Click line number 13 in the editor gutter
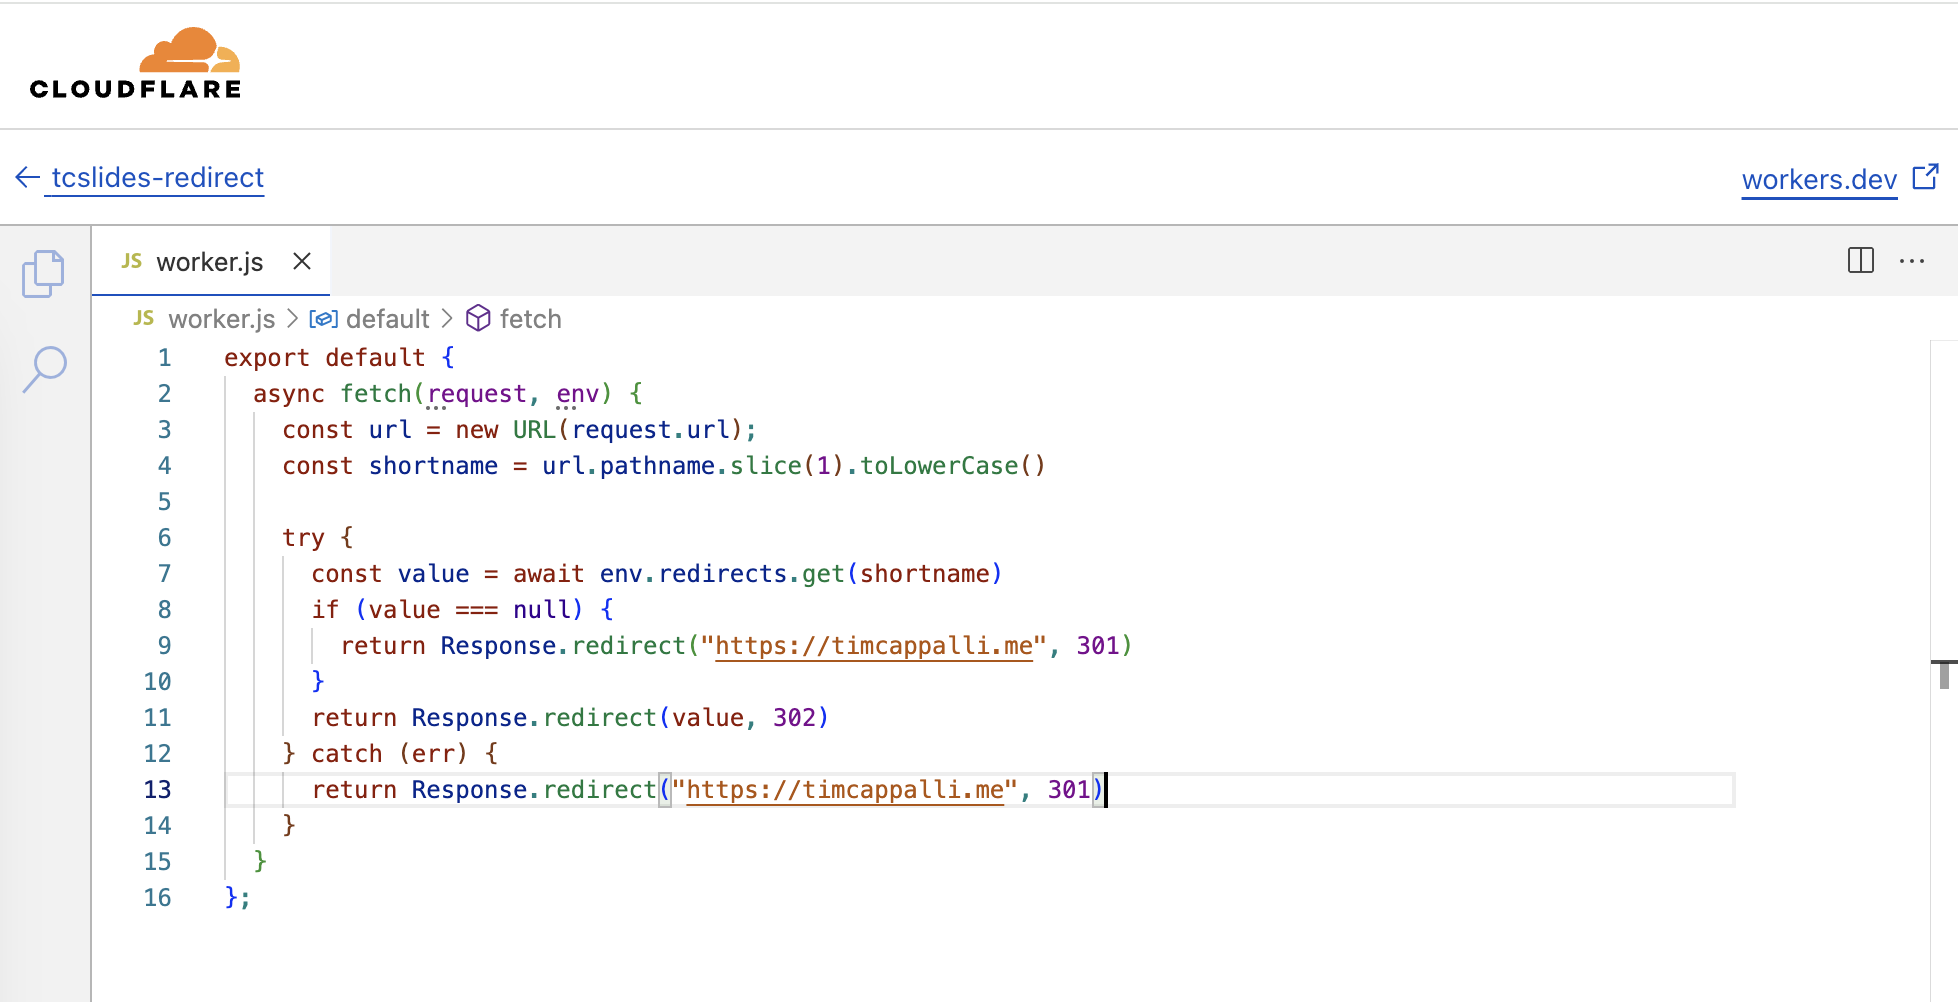Viewport: 1958px width, 1002px height. tap(157, 789)
